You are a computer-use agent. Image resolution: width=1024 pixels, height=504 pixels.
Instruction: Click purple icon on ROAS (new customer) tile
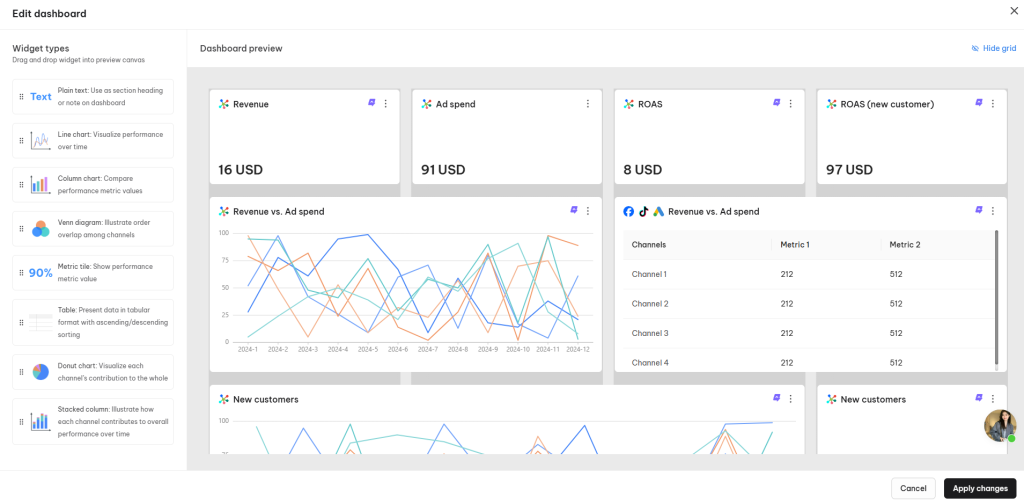(x=979, y=102)
